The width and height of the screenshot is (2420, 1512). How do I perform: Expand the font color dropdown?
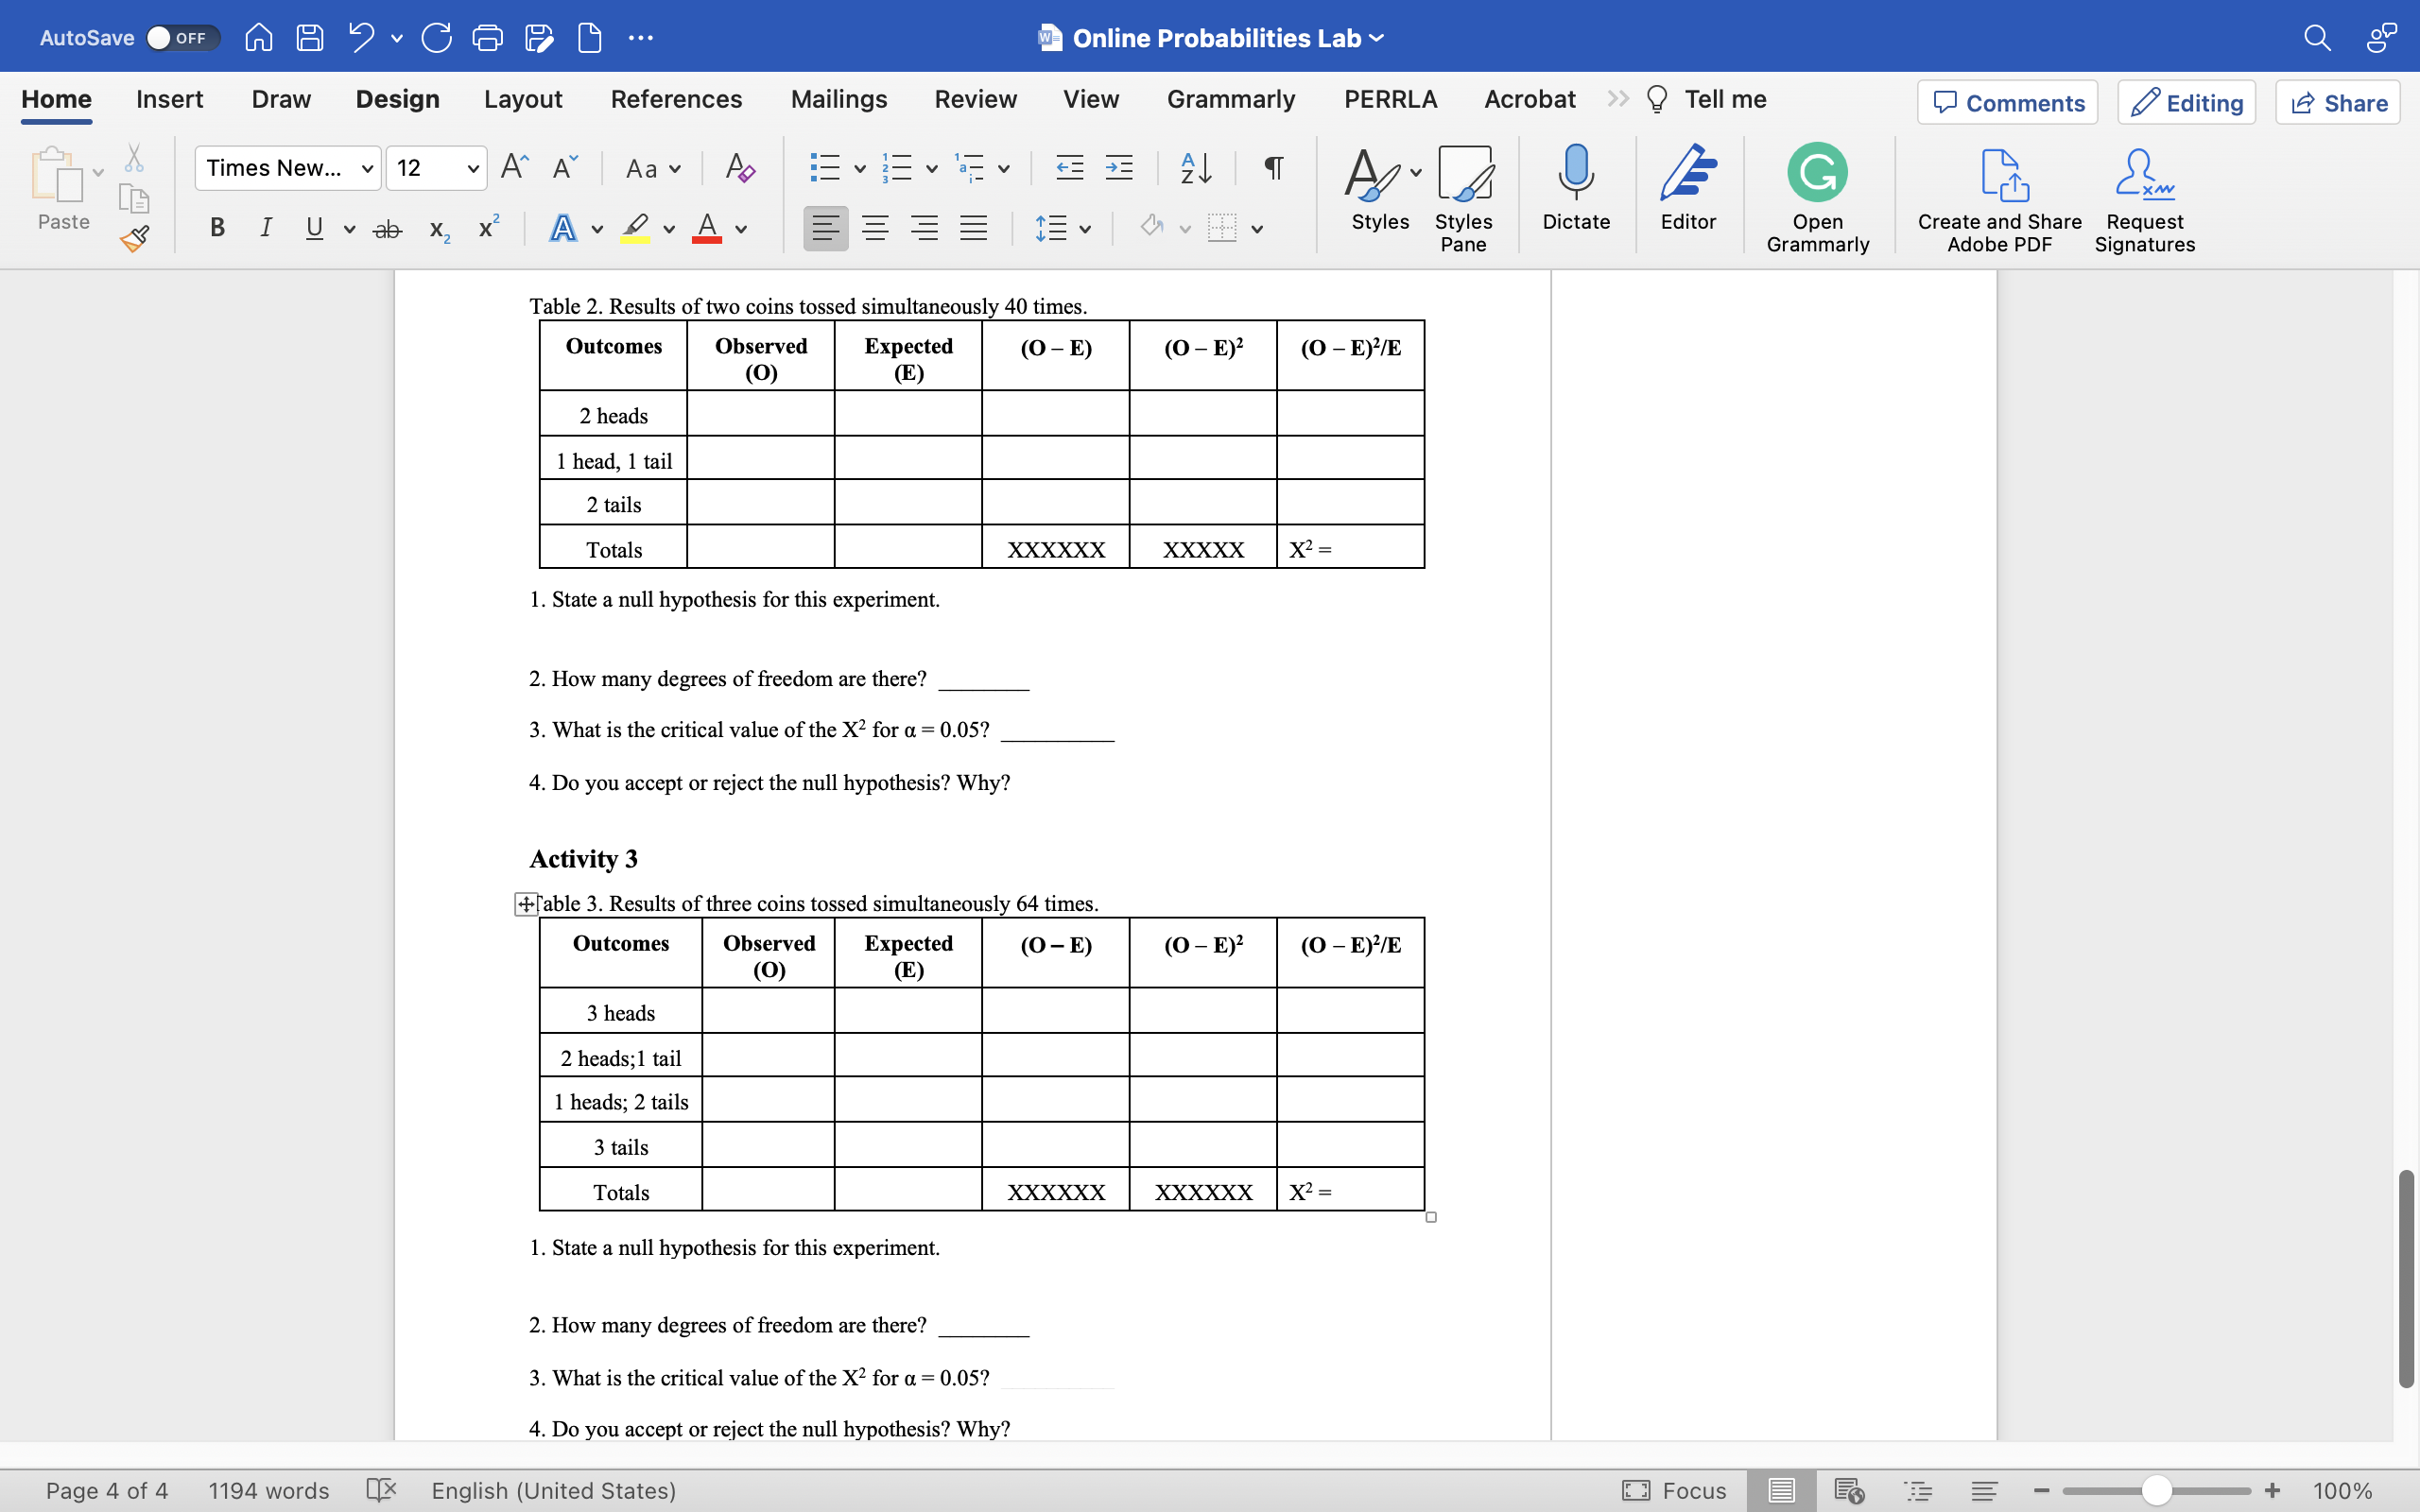(x=741, y=230)
